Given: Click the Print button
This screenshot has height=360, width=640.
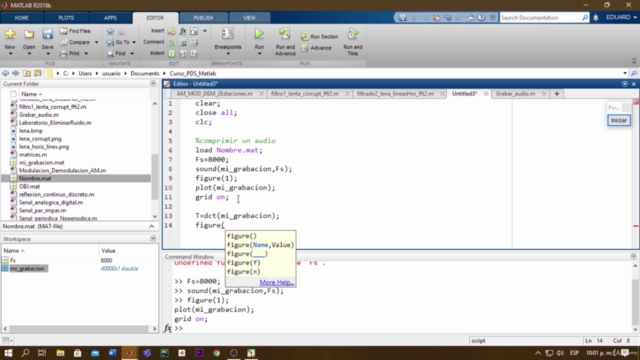Looking at the screenshot, I should pyautogui.click(x=70, y=53).
